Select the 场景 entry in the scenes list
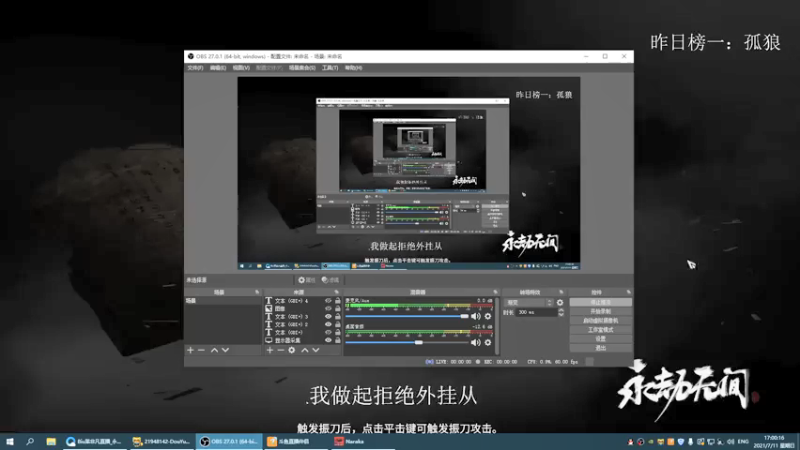 pyautogui.click(x=223, y=301)
